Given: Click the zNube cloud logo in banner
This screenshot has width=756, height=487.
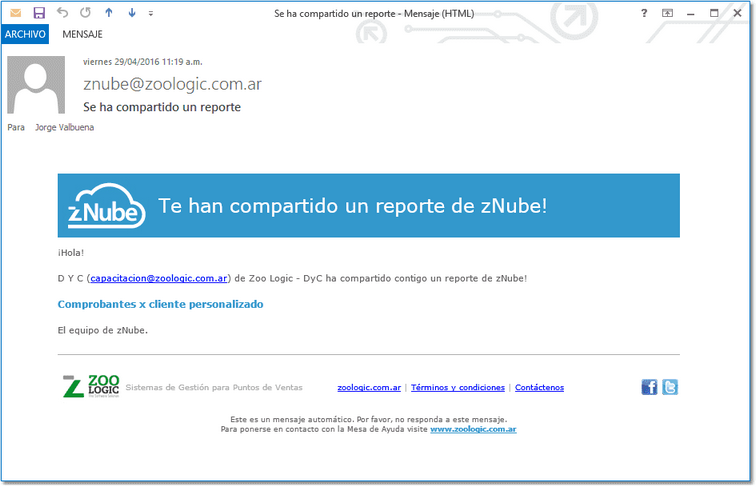Looking at the screenshot, I should [x=106, y=206].
